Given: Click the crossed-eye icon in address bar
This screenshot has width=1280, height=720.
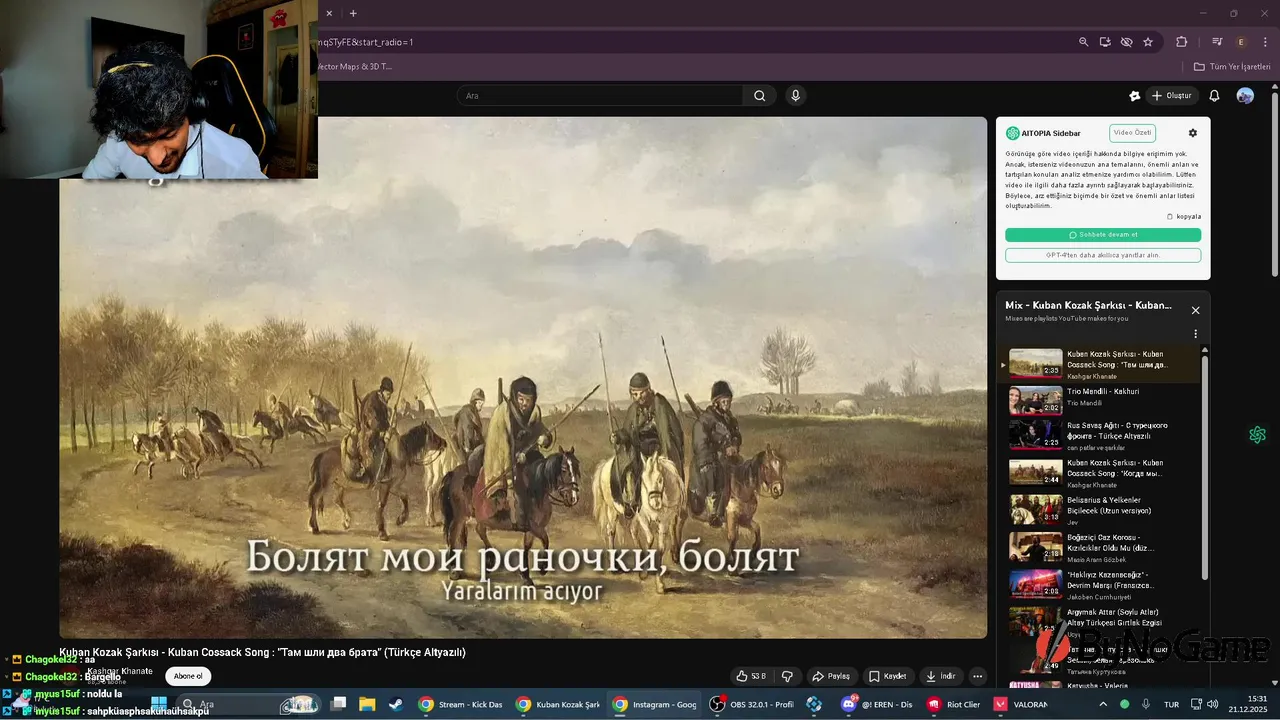Looking at the screenshot, I should click(x=1126, y=42).
